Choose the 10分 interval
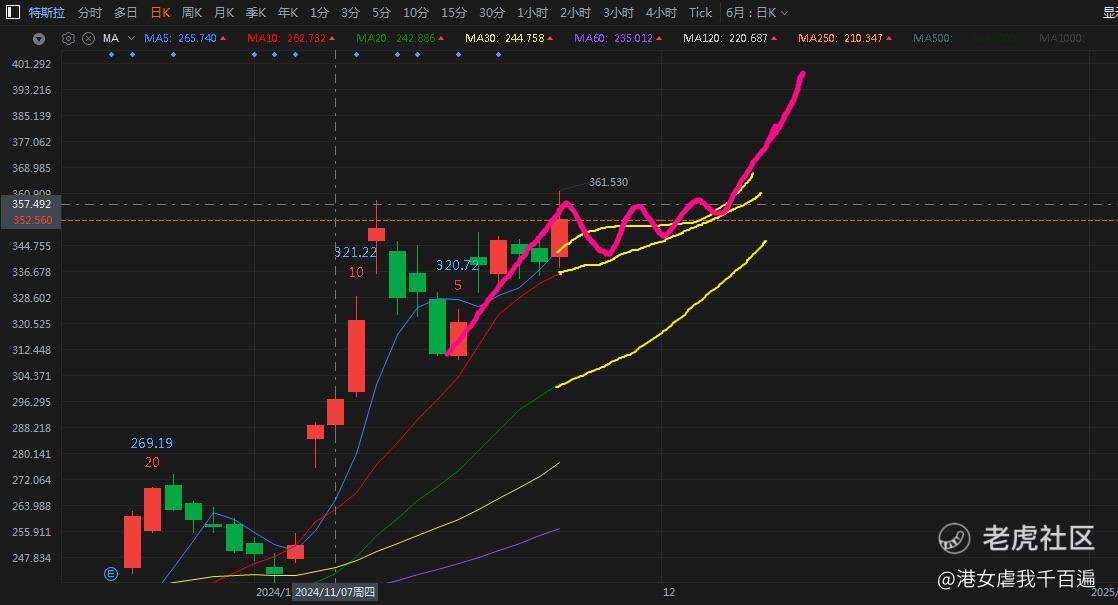1118x605 pixels. pyautogui.click(x=416, y=13)
